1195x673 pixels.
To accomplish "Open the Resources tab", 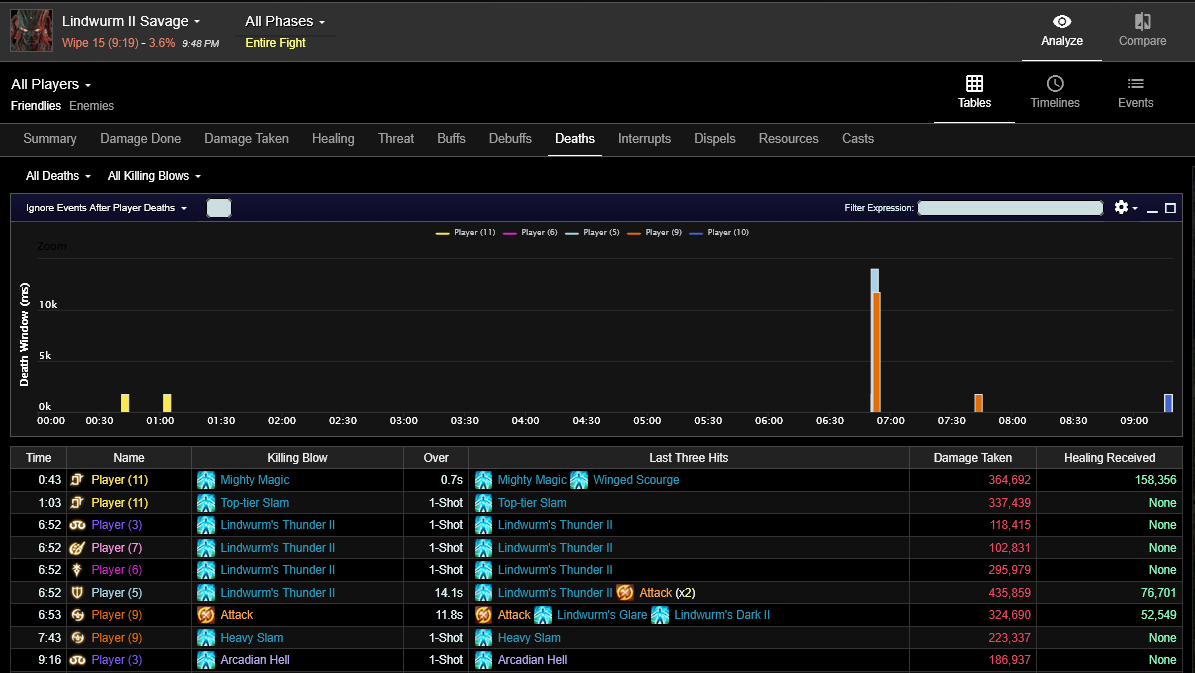I will pyautogui.click(x=788, y=139).
